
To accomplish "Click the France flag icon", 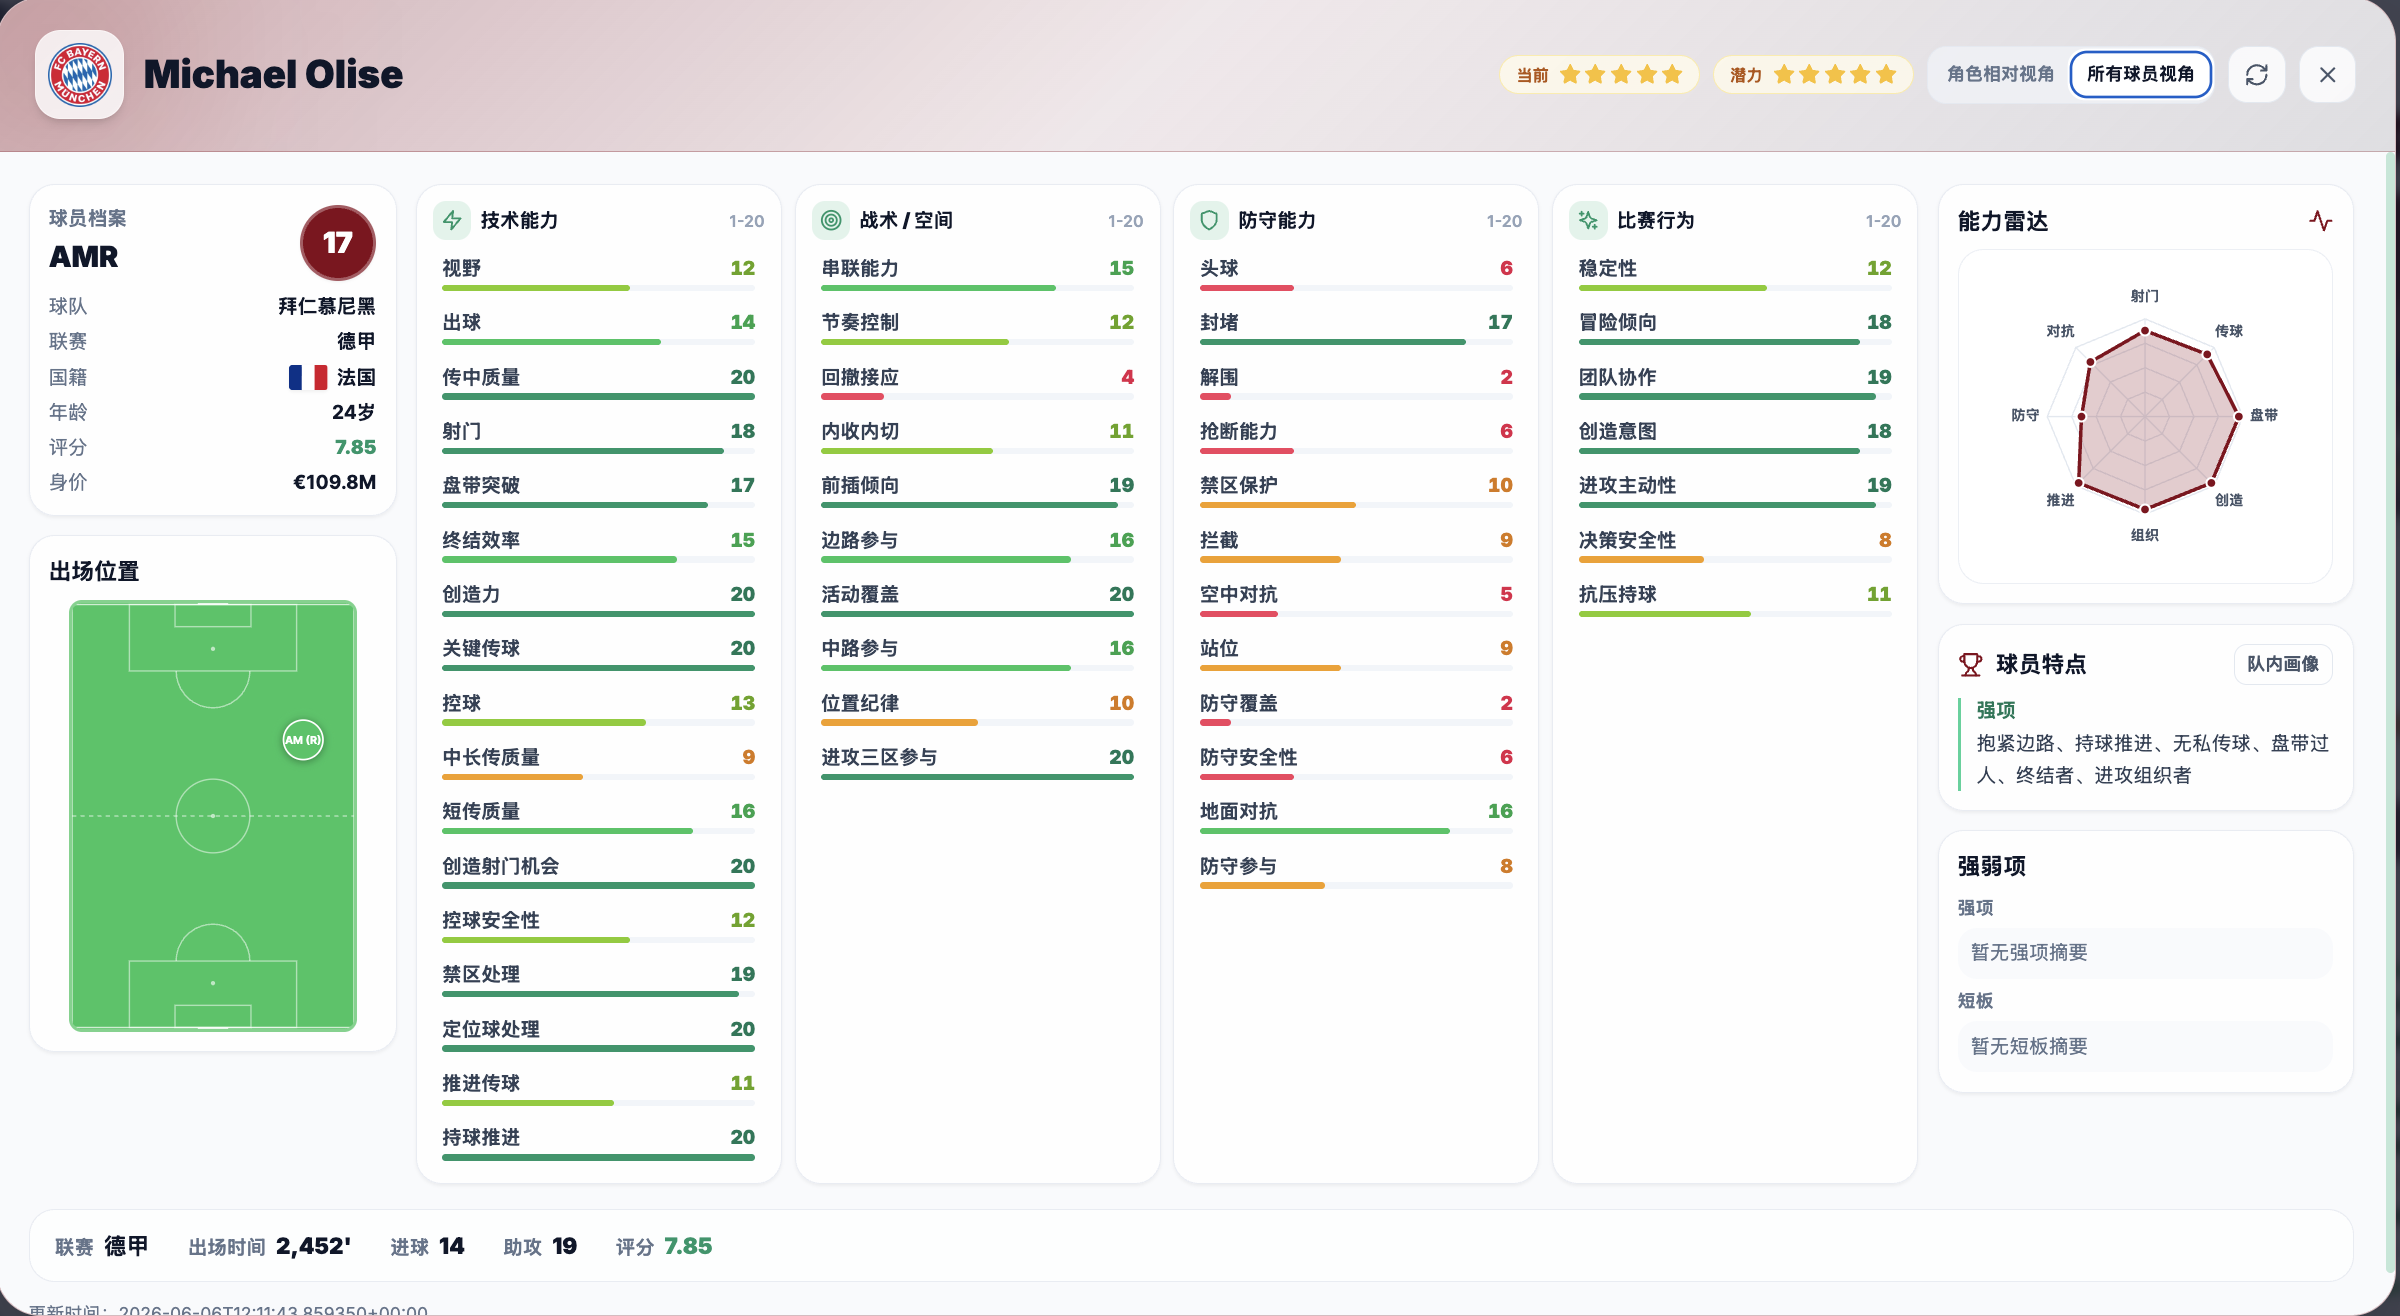I will pos(308,377).
